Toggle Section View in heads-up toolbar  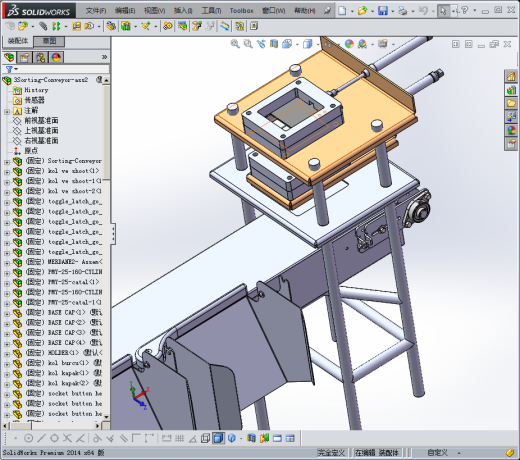[x=274, y=44]
